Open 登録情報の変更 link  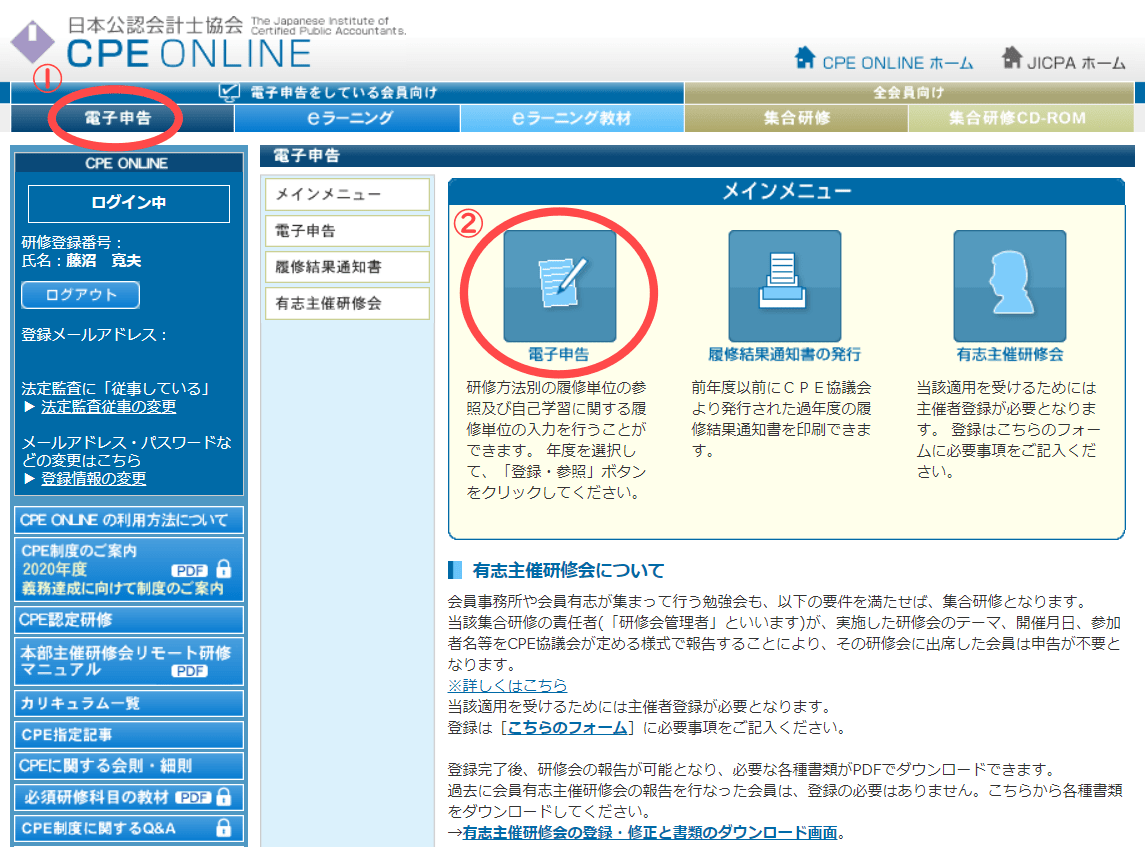pyautogui.click(x=93, y=478)
